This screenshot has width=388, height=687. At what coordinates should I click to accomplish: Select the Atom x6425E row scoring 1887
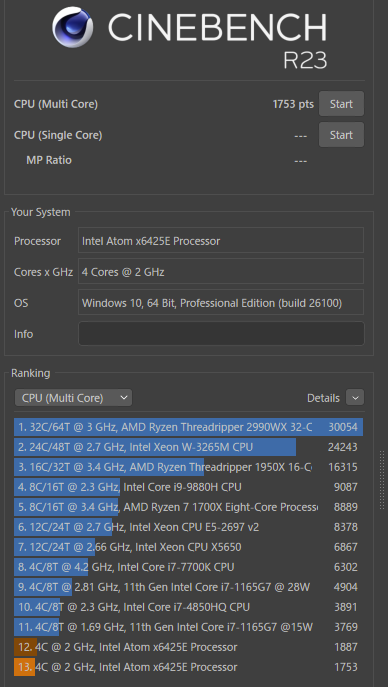coord(188,647)
